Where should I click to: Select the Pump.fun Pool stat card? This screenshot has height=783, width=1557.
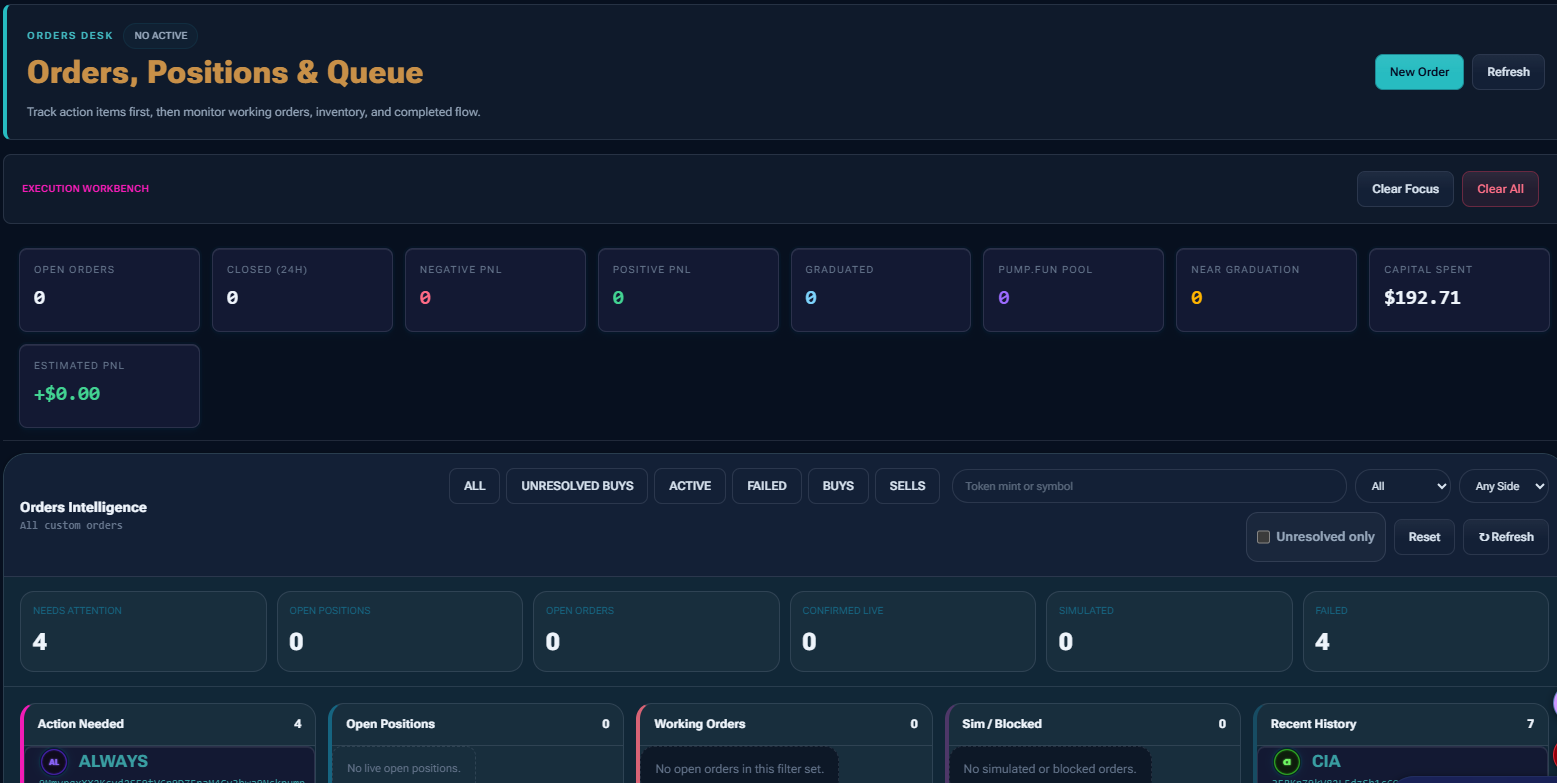pos(1074,290)
